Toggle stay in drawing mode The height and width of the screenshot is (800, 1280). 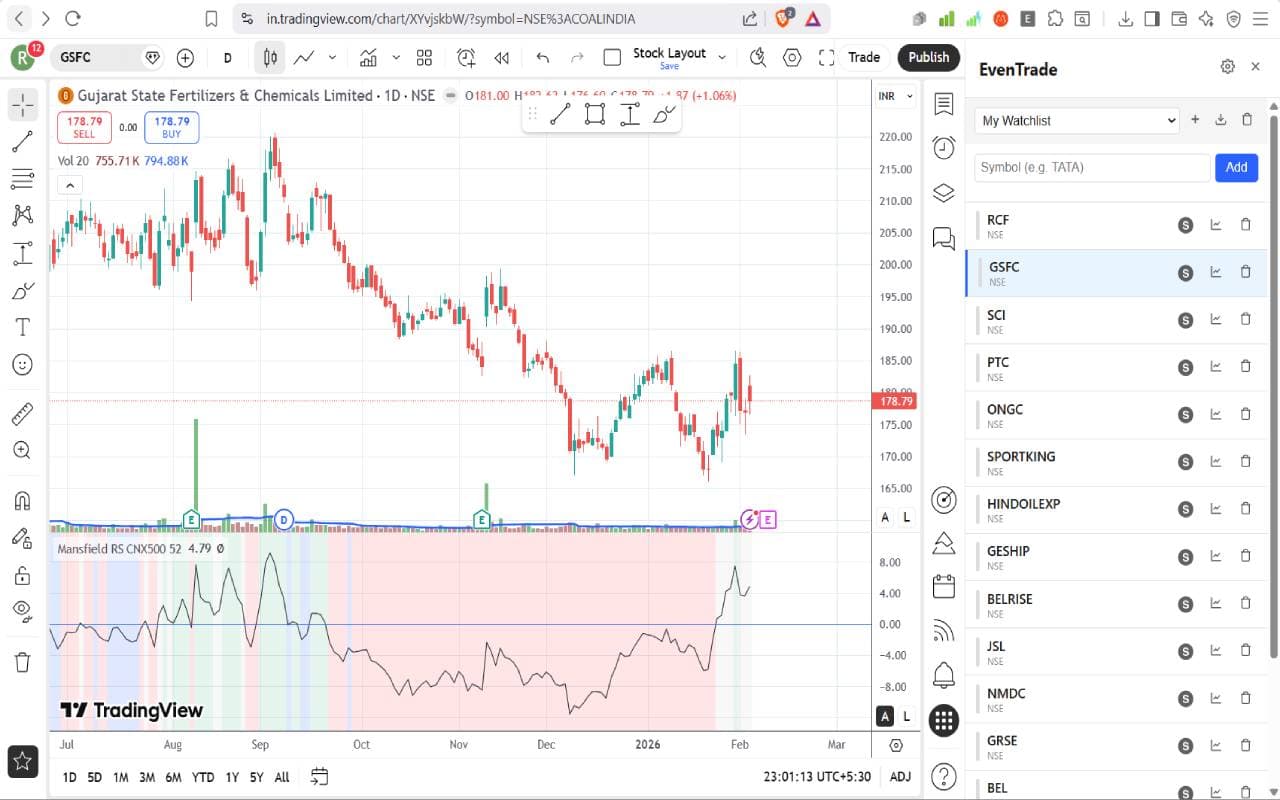coord(22,538)
